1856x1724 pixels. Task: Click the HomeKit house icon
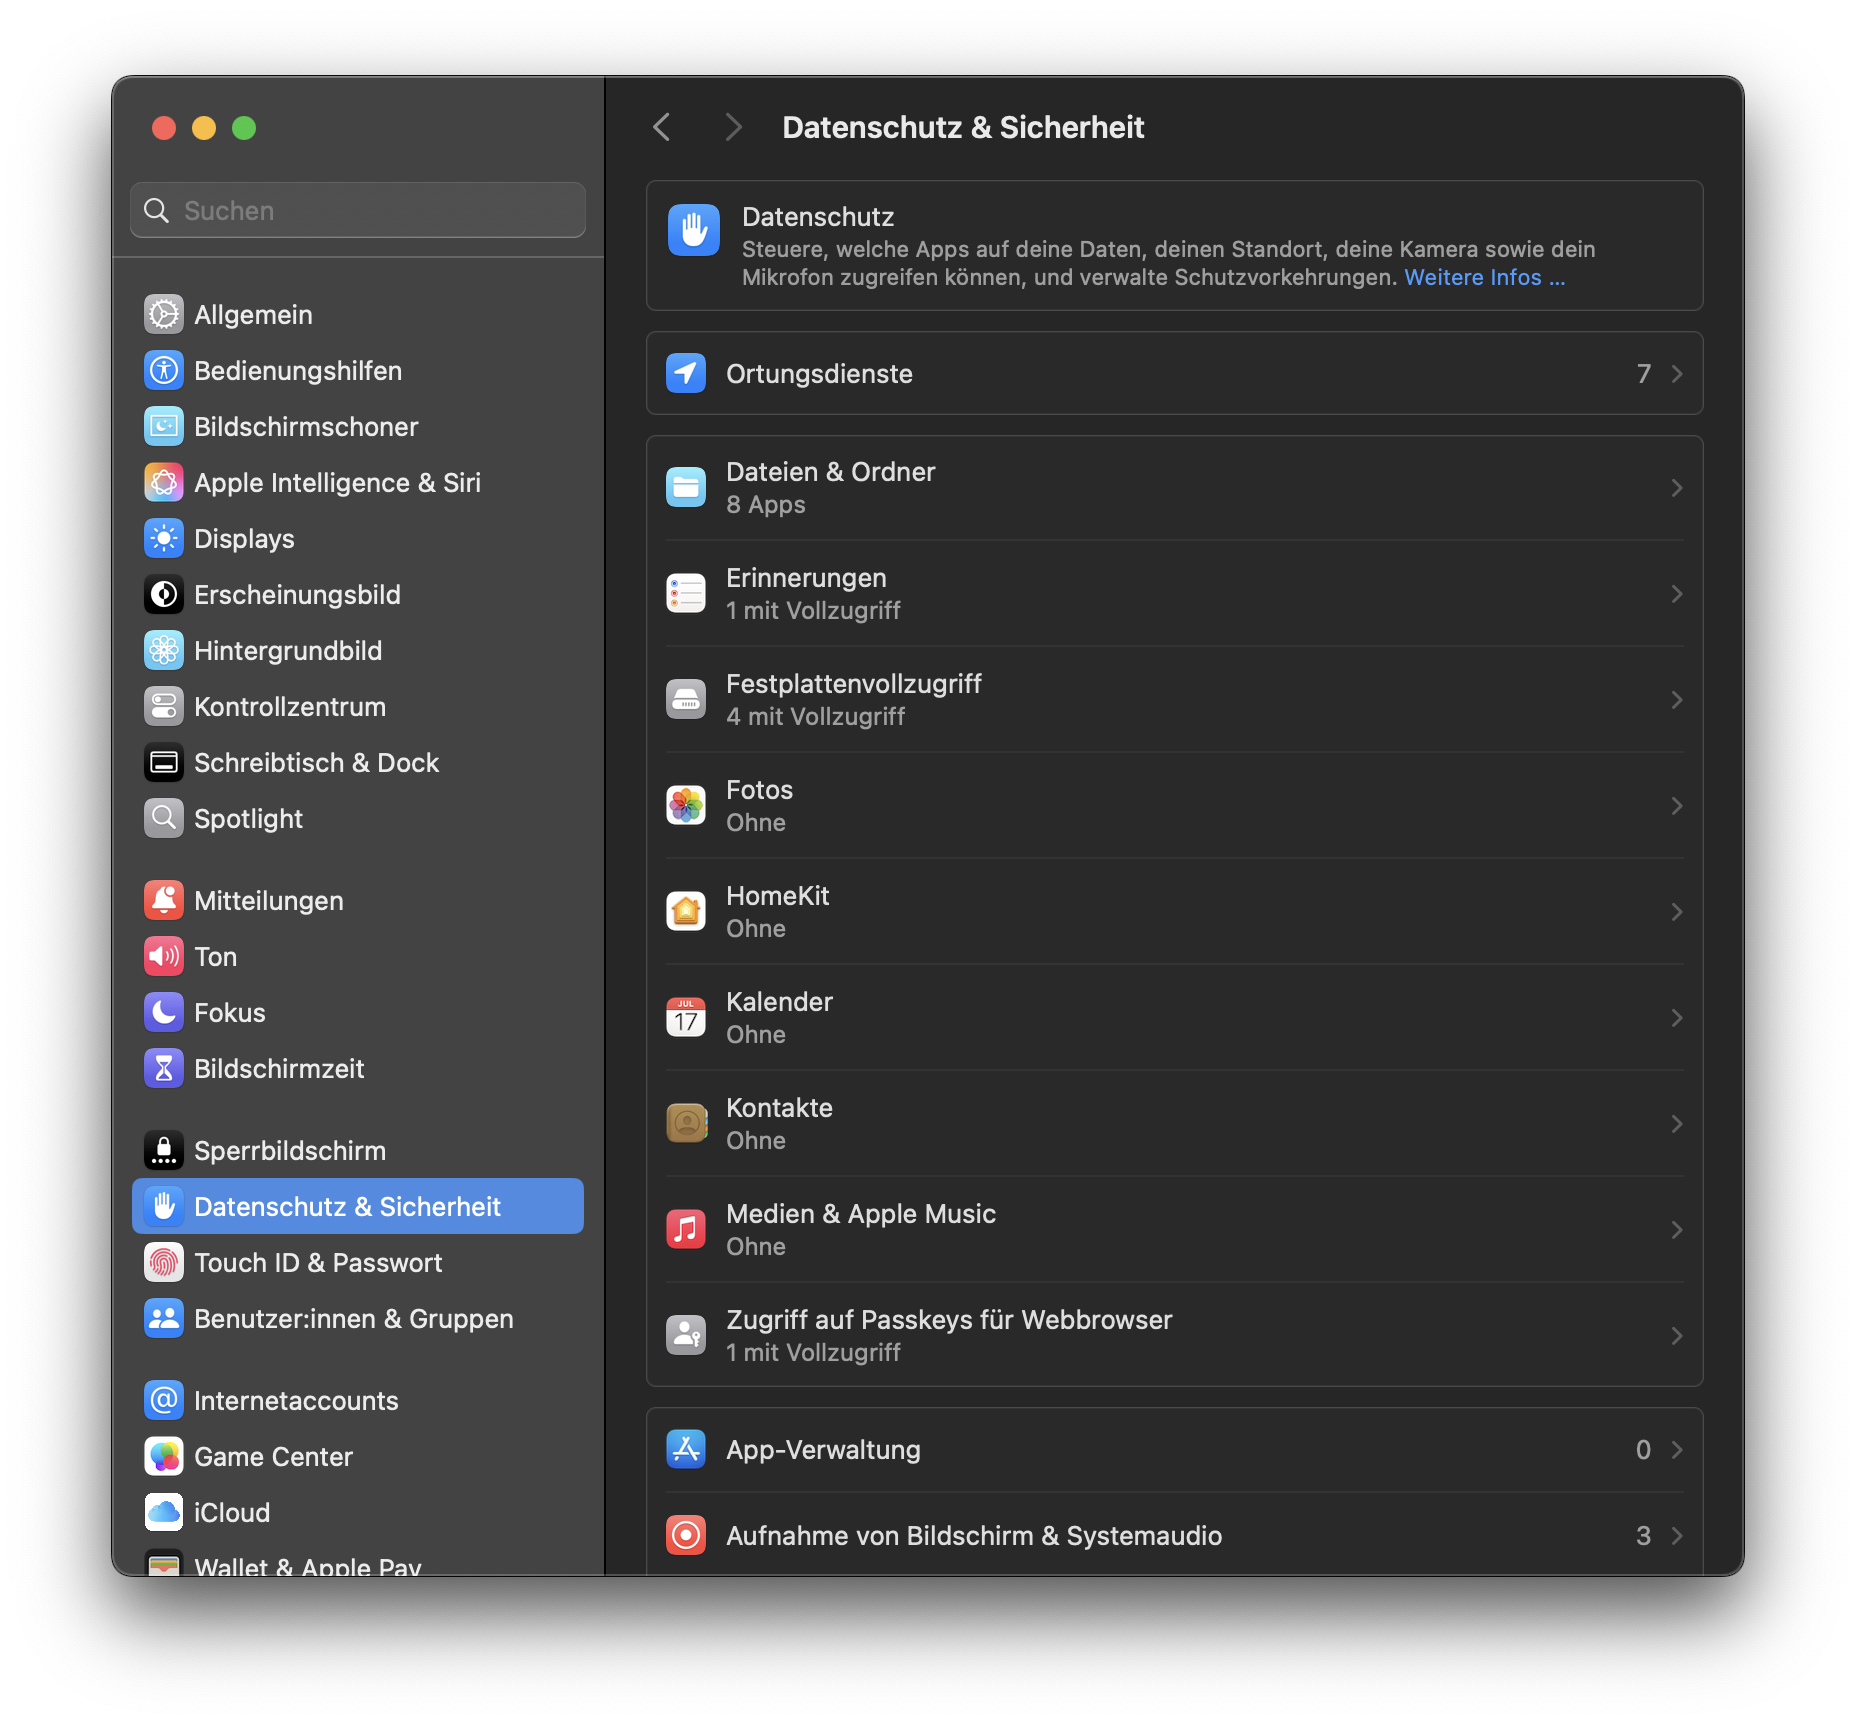pyautogui.click(x=686, y=910)
